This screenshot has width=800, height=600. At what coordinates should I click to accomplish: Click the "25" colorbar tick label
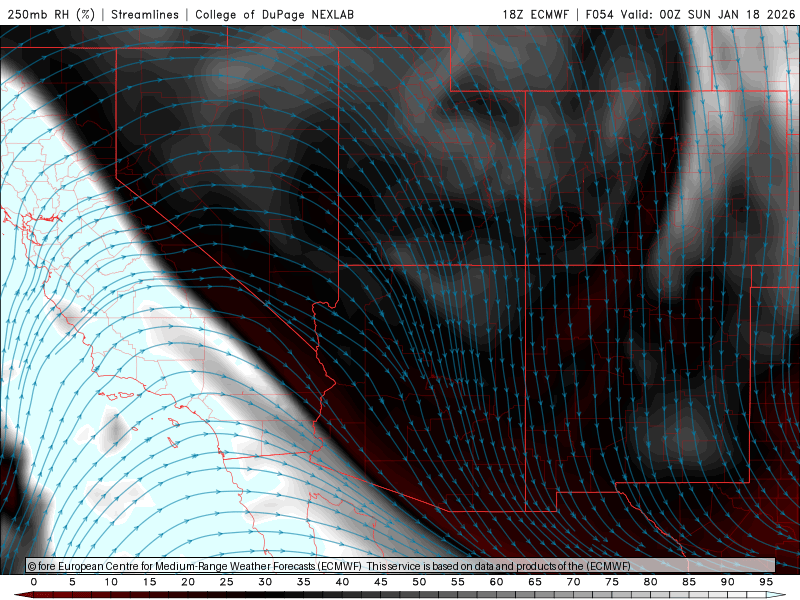click(x=227, y=582)
